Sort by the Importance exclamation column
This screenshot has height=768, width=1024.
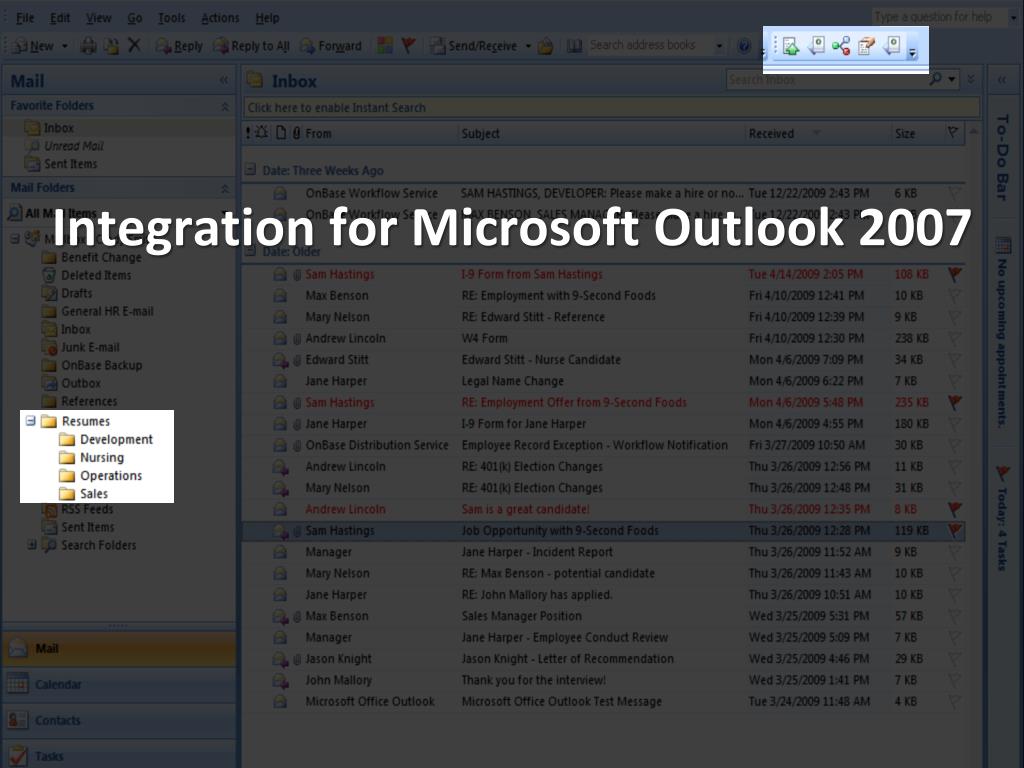[x=248, y=133]
